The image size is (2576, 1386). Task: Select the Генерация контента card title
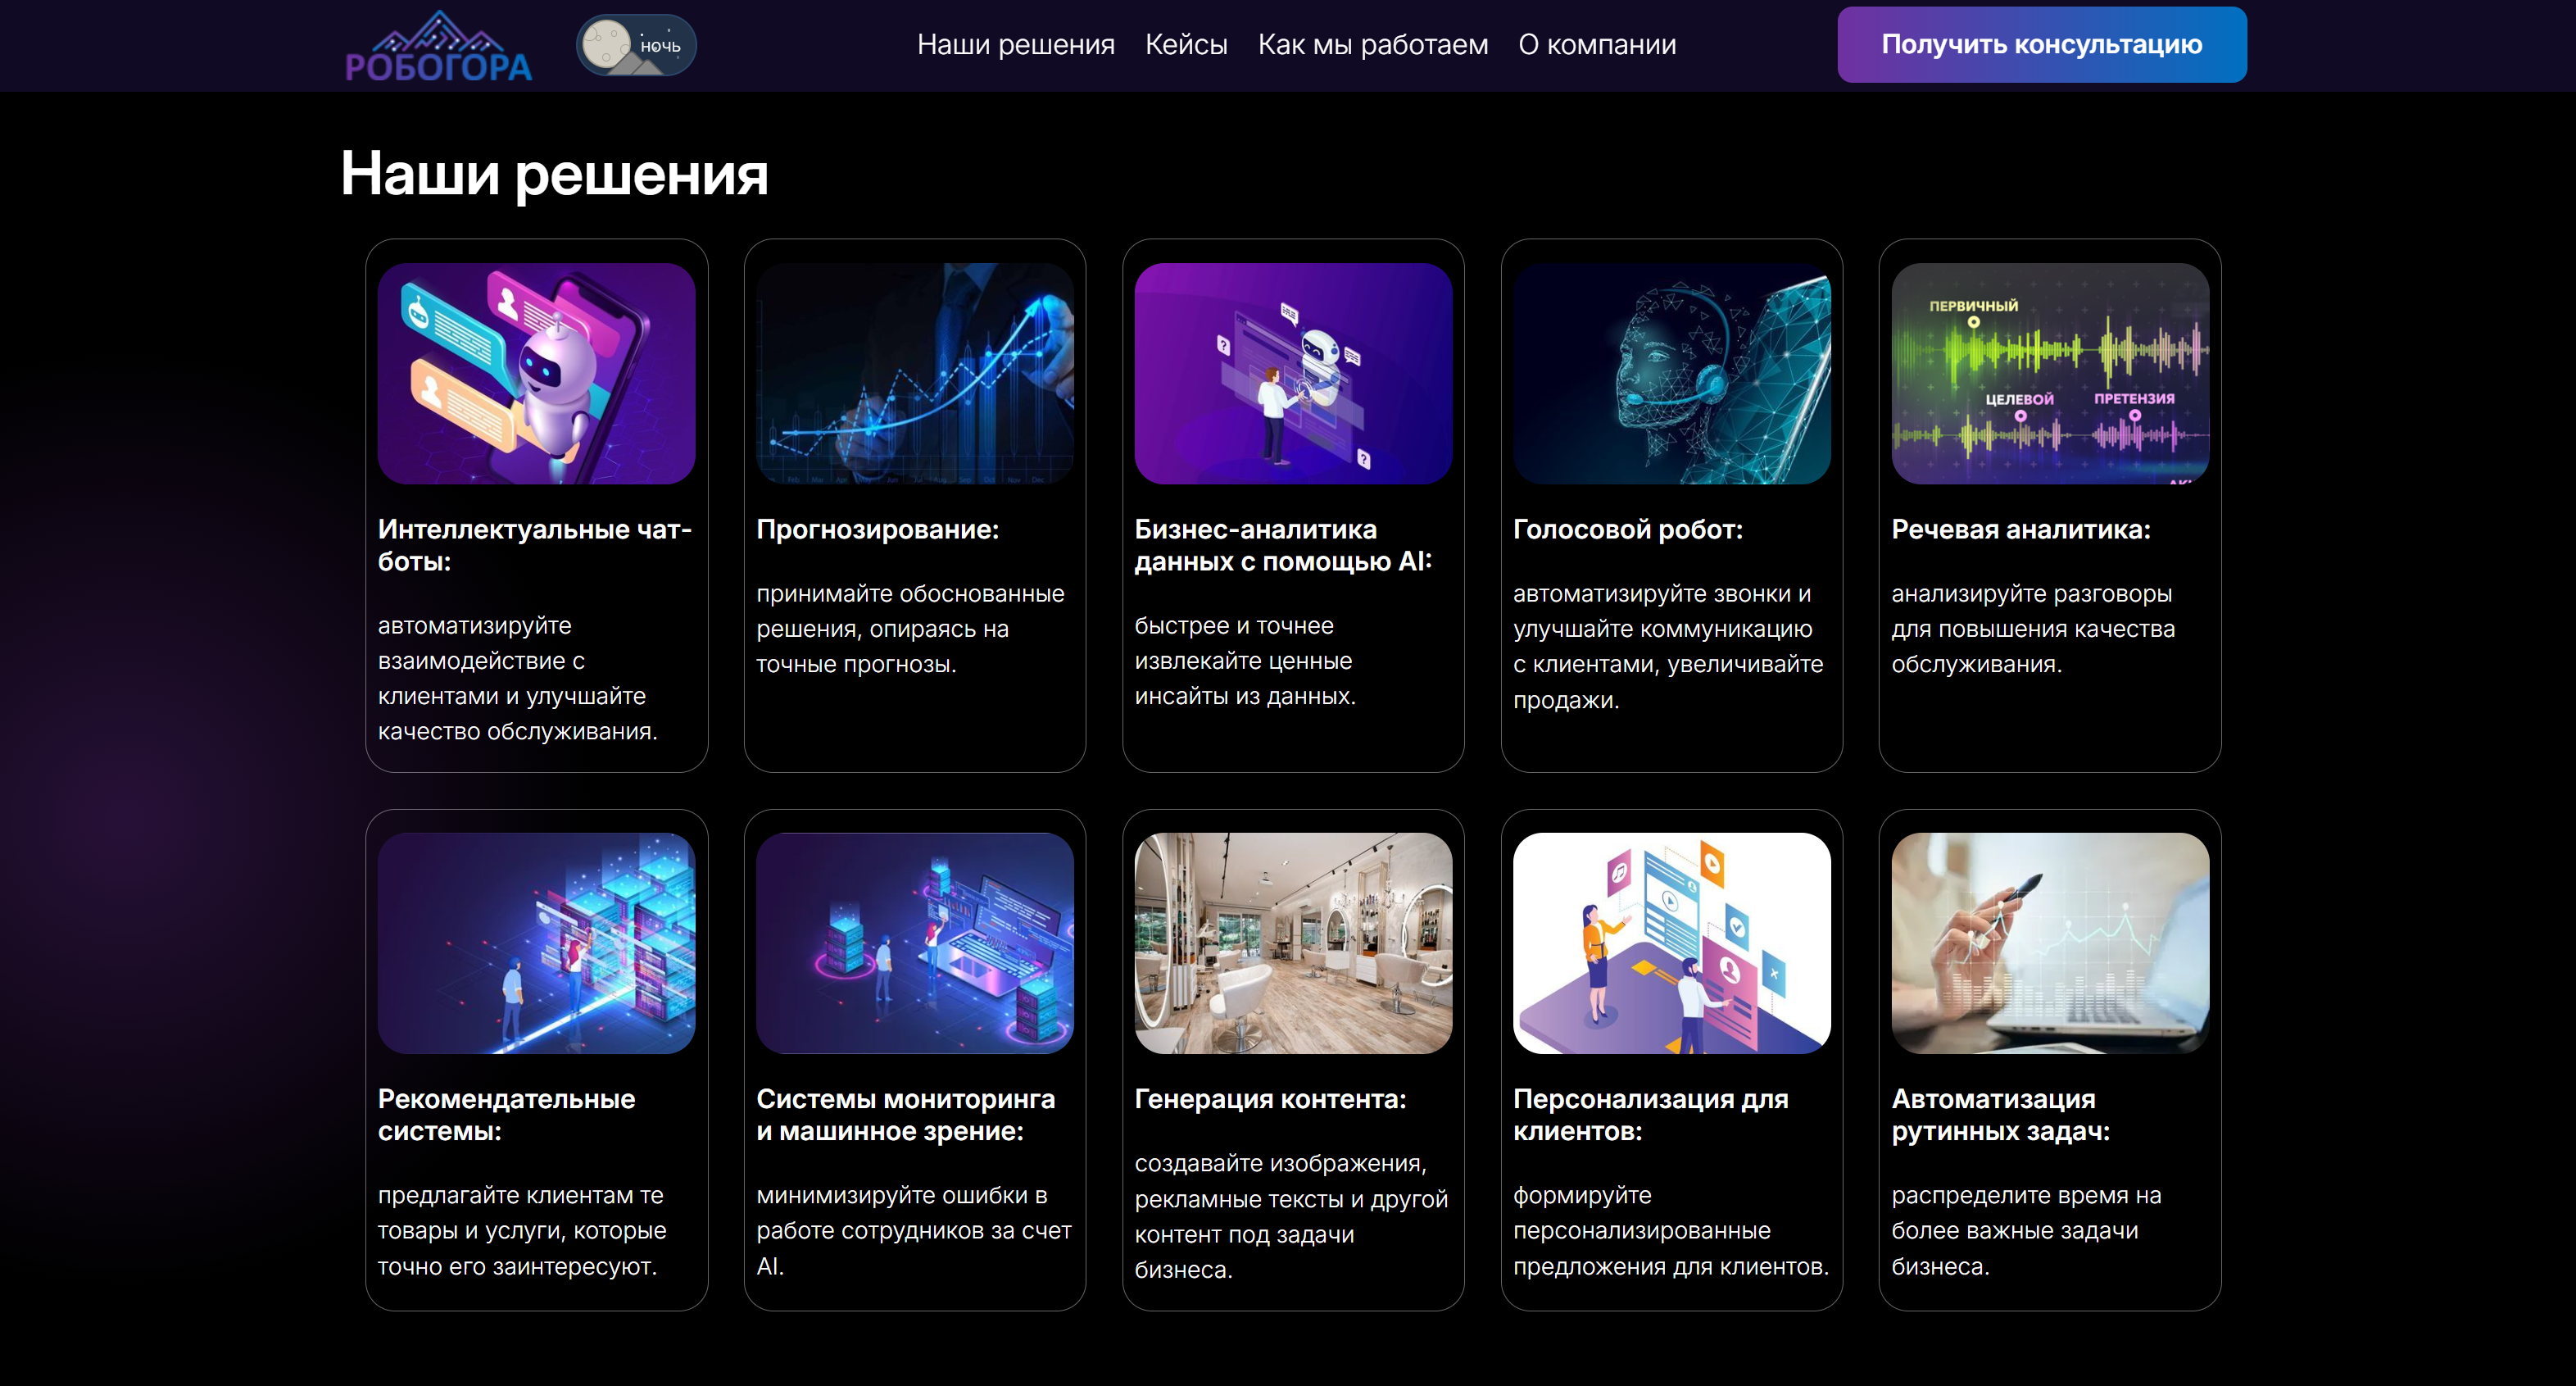click(1270, 1098)
